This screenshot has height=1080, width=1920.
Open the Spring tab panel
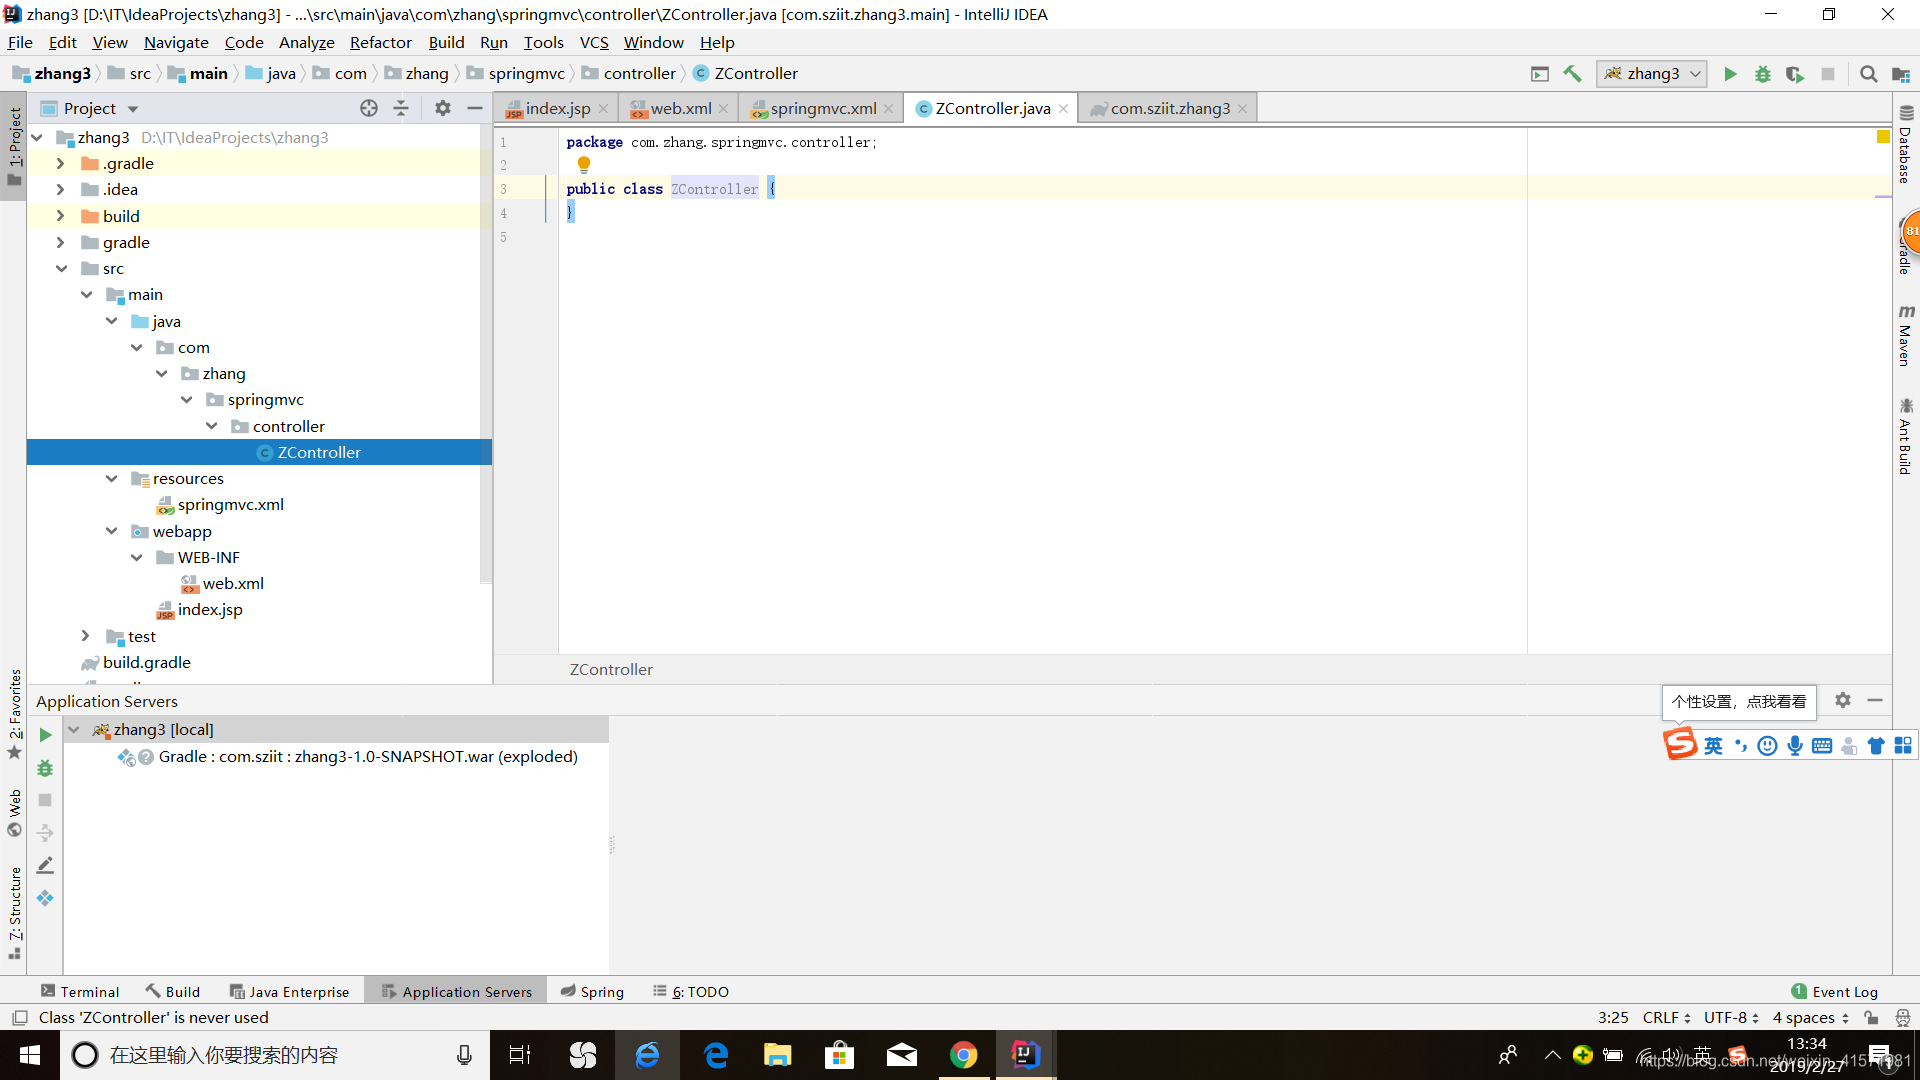click(591, 990)
